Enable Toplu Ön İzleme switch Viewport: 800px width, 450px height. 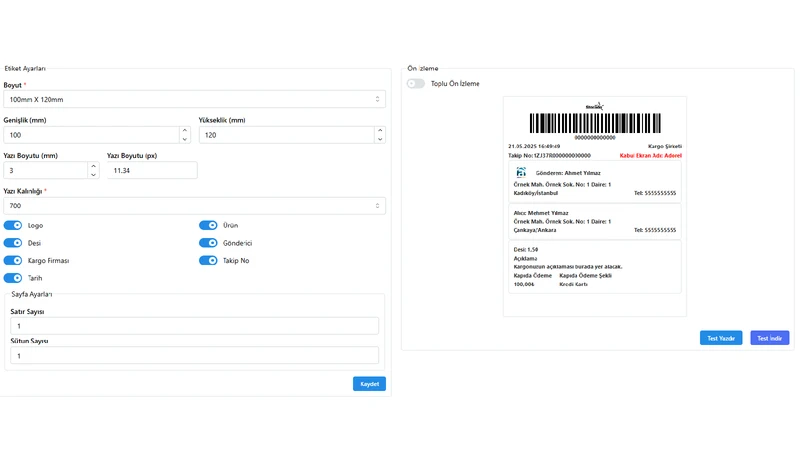[416, 84]
